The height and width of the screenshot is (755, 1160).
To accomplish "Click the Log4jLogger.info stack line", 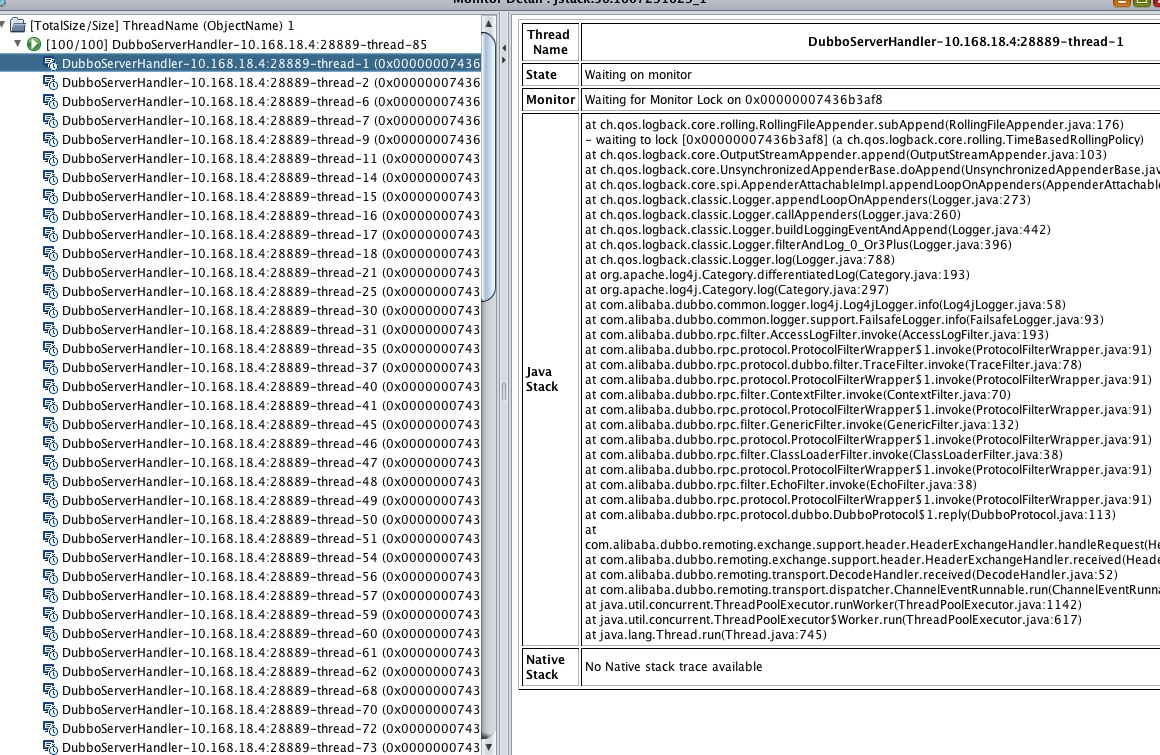I will (x=825, y=305).
